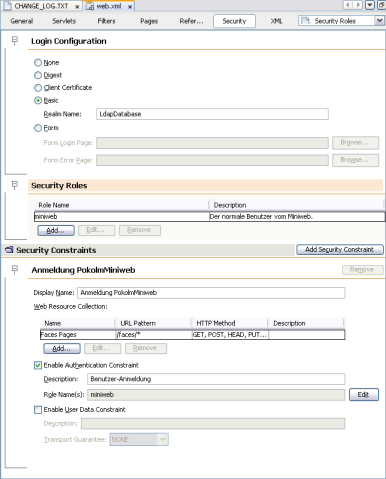Click Remove under Security Roles

tap(140, 230)
